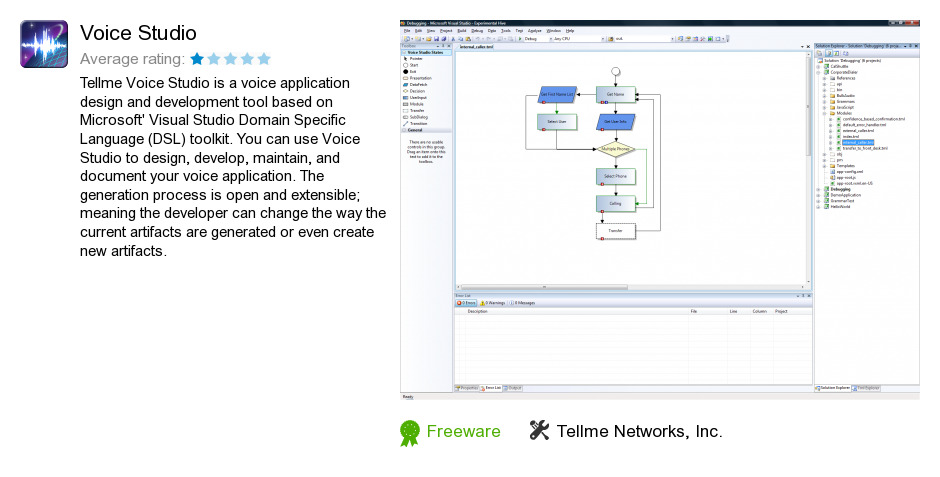Select confidence_based_confirmation file in tree
The height and width of the screenshot is (477, 940).
coord(873,119)
